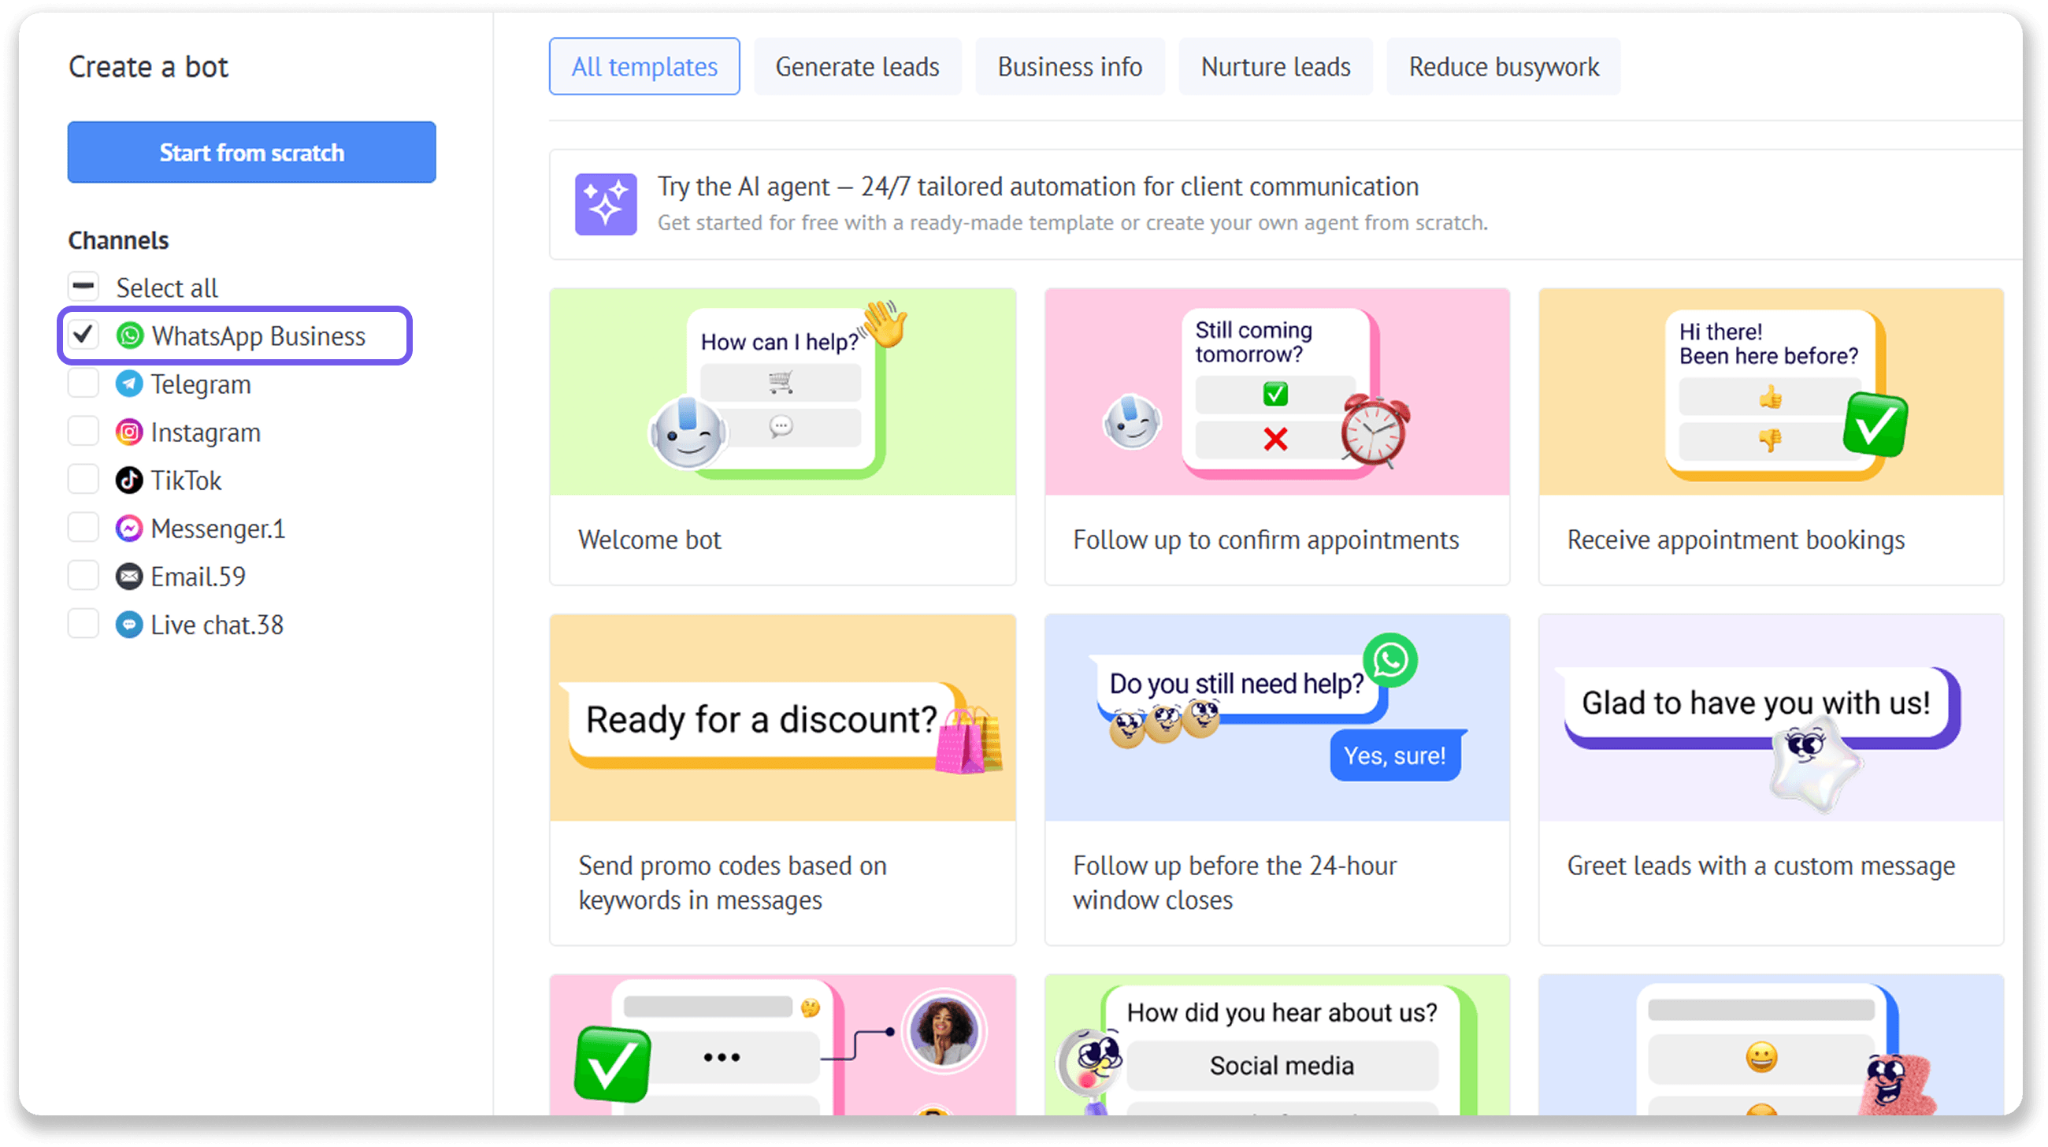
Task: Open Follow up to confirm appointments template
Action: [x=1277, y=437]
